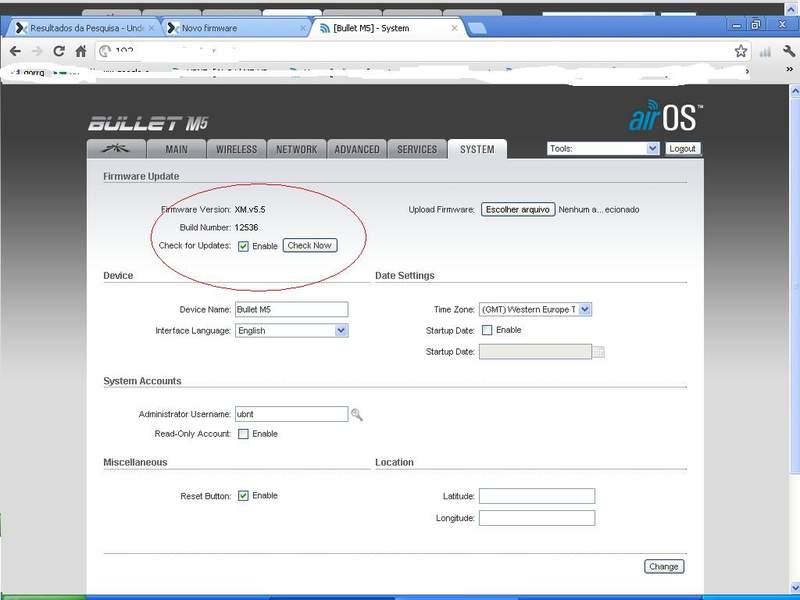This screenshot has height=600, width=800.
Task: Show more bookmarks chevron
Action: pyautogui.click(x=790, y=70)
